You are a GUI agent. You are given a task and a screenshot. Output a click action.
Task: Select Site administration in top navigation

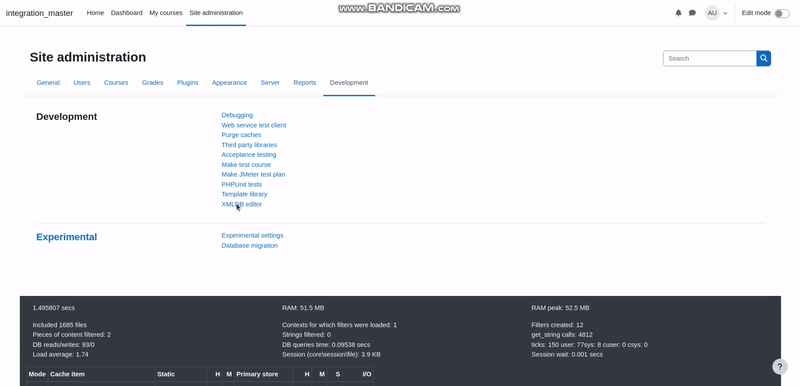point(216,13)
